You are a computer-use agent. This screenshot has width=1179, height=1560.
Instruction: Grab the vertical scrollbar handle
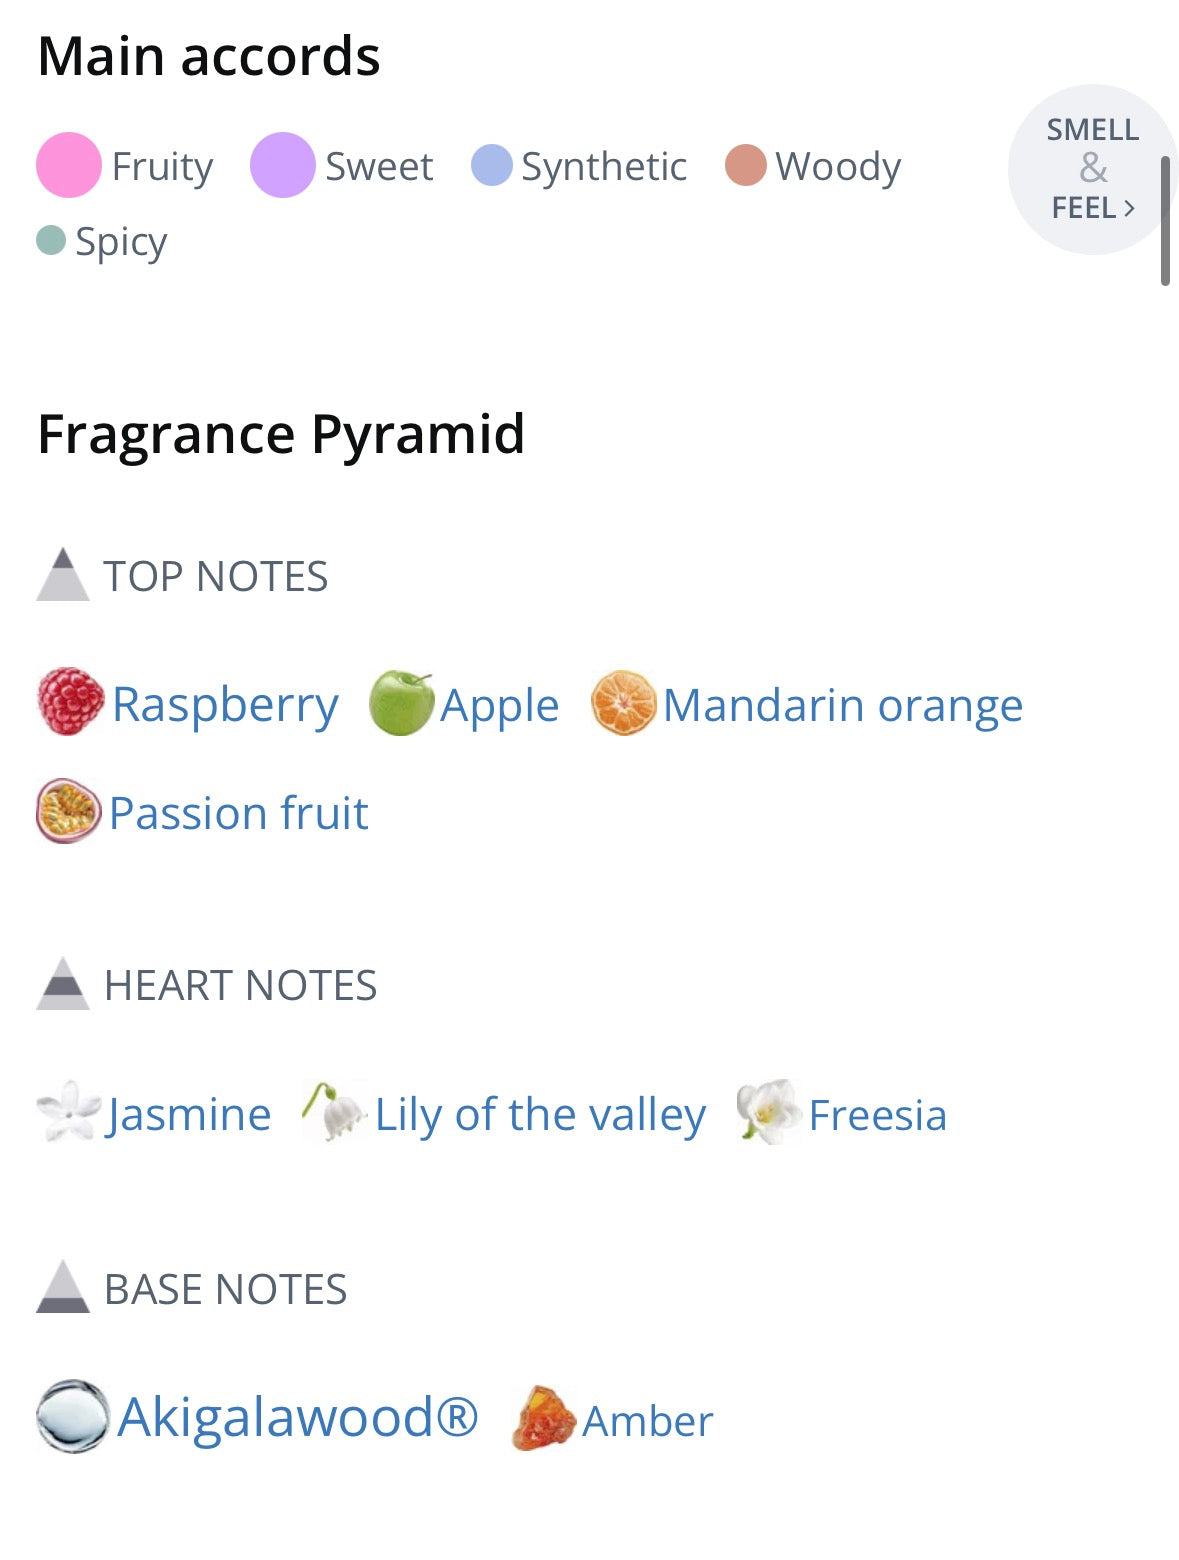coord(1165,220)
